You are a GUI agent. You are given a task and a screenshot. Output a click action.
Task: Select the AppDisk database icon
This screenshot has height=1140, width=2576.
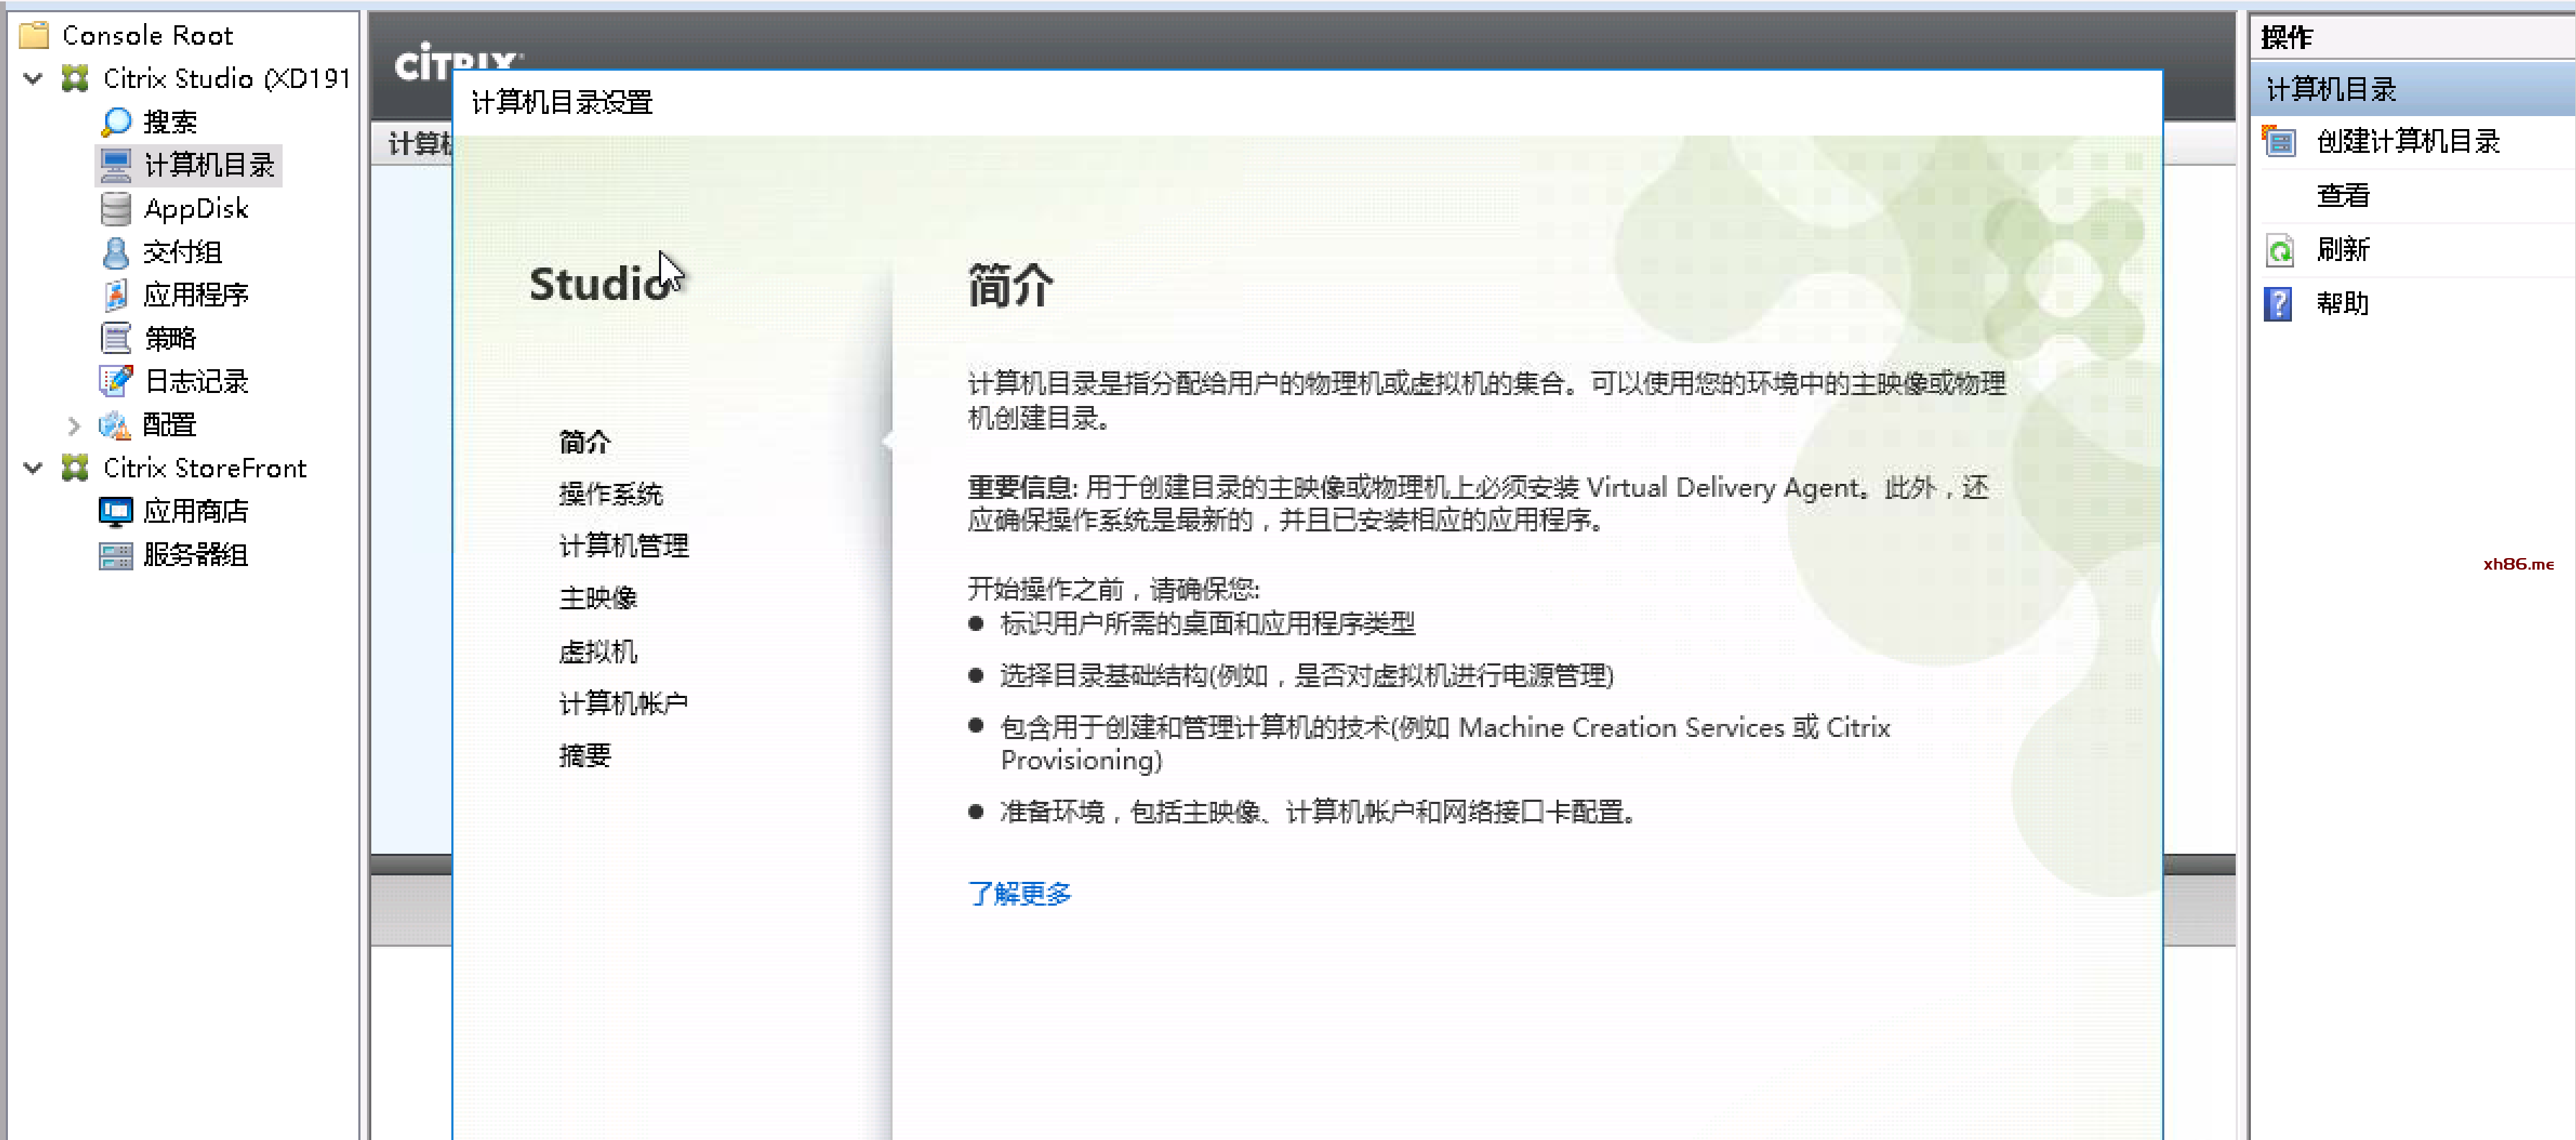click(116, 209)
